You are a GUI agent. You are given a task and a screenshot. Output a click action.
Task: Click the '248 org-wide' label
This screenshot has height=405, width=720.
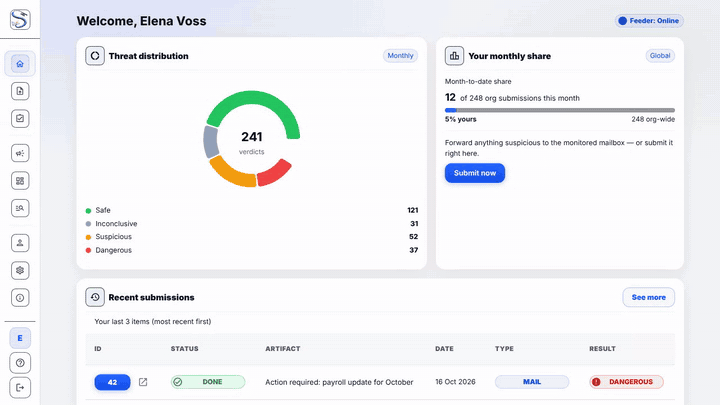(x=653, y=119)
